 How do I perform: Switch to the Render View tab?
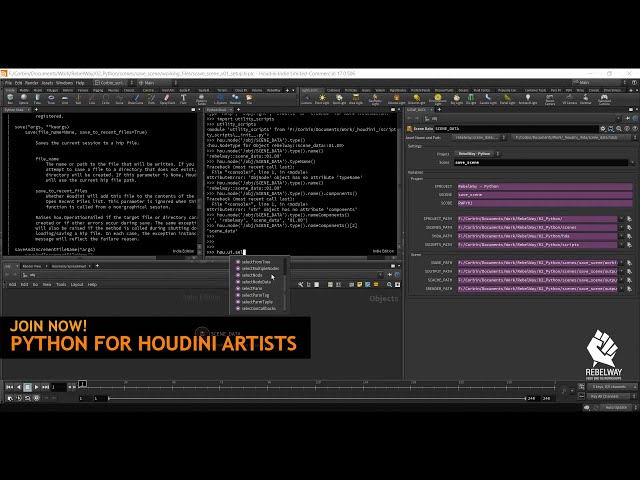[x=32, y=266]
